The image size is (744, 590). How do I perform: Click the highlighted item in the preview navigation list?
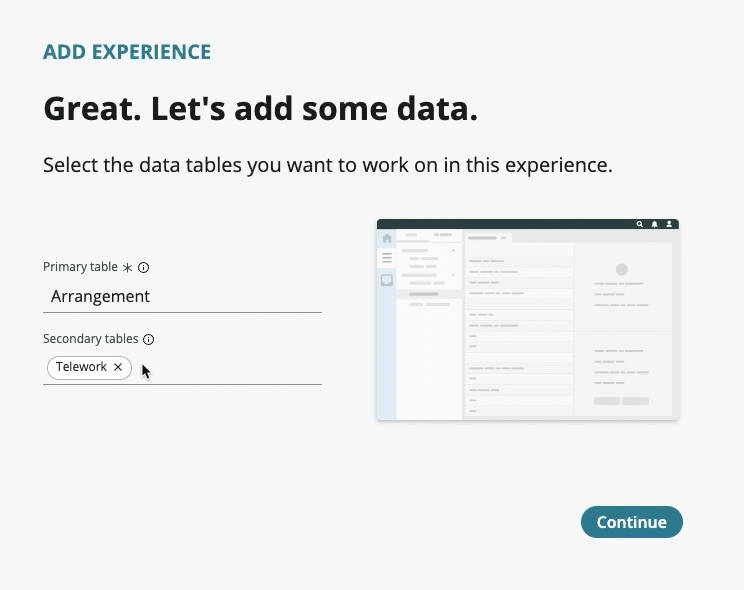(x=424, y=294)
